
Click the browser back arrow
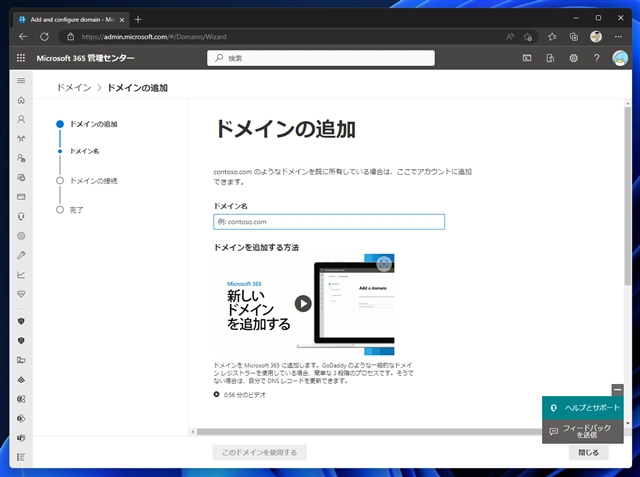pyautogui.click(x=23, y=37)
